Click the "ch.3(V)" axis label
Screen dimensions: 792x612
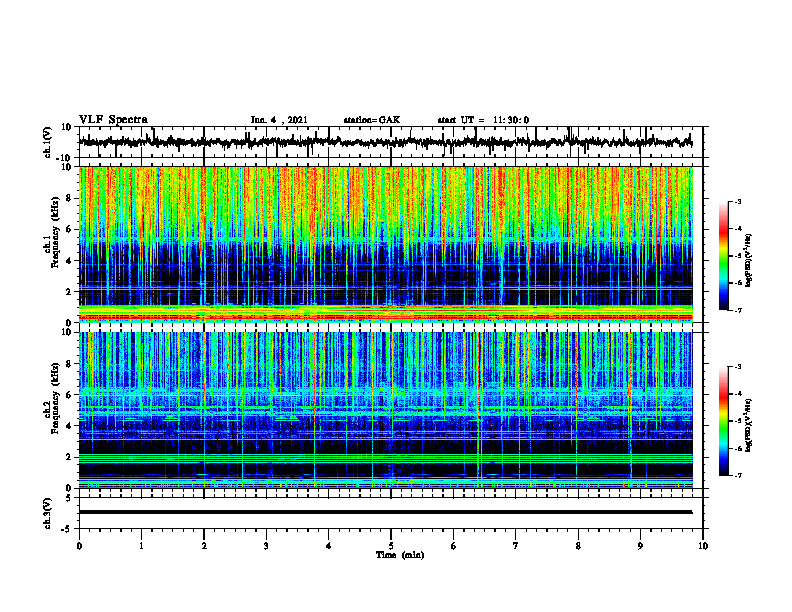[x=47, y=513]
